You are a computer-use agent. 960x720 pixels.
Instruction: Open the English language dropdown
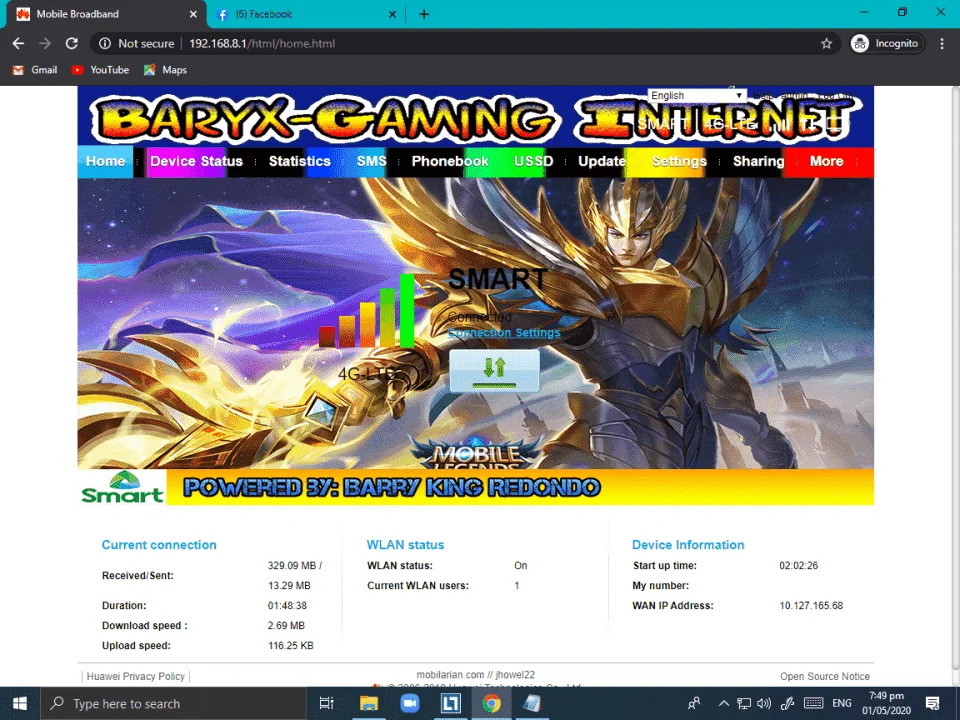tap(697, 96)
